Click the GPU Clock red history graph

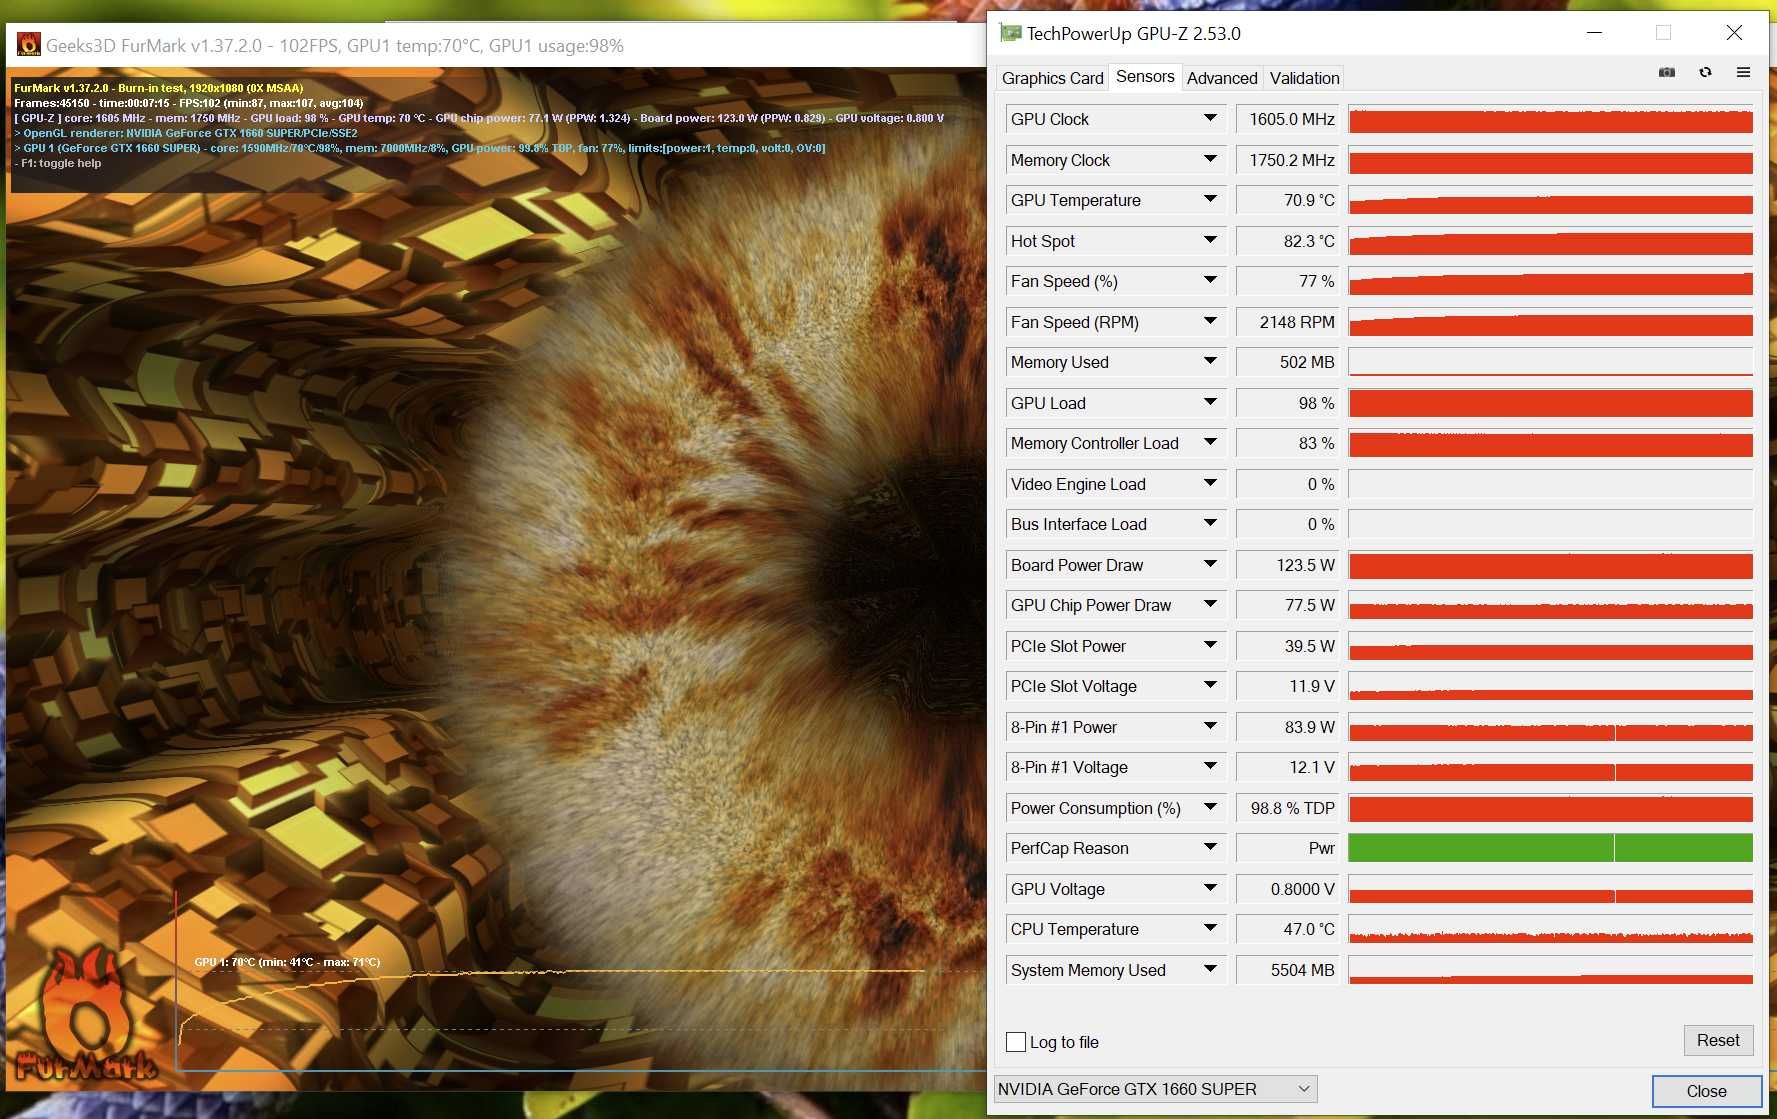[1550, 119]
